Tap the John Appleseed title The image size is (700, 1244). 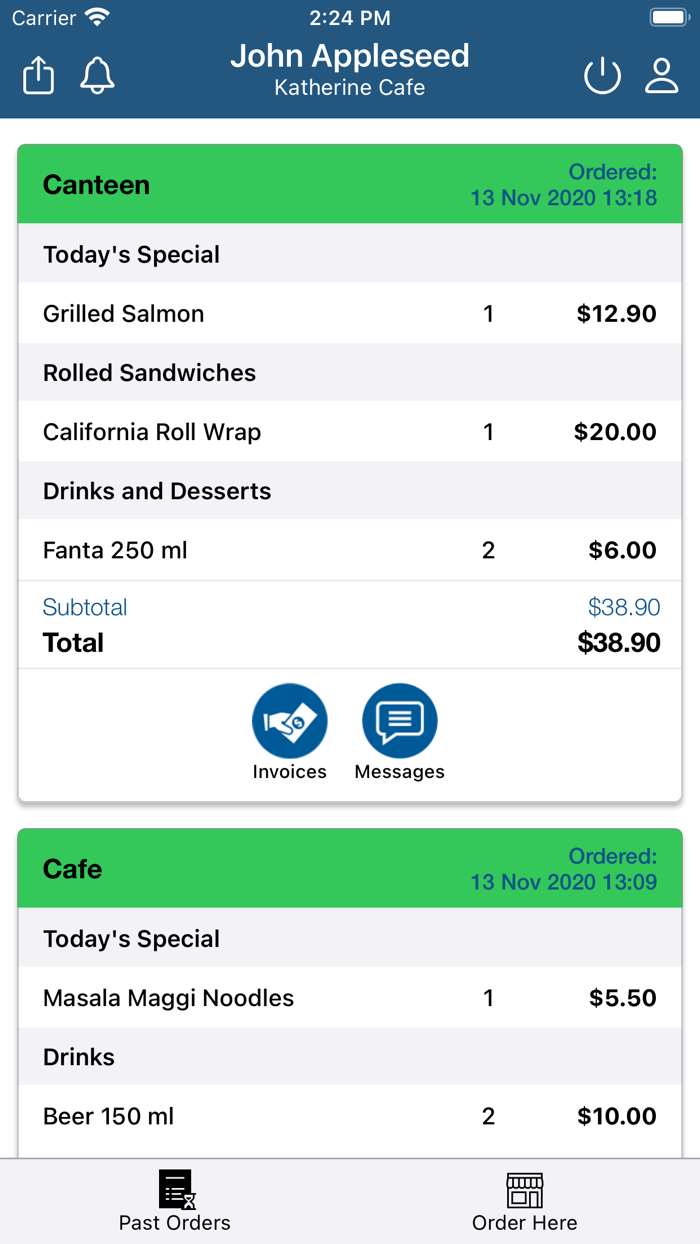[350, 56]
